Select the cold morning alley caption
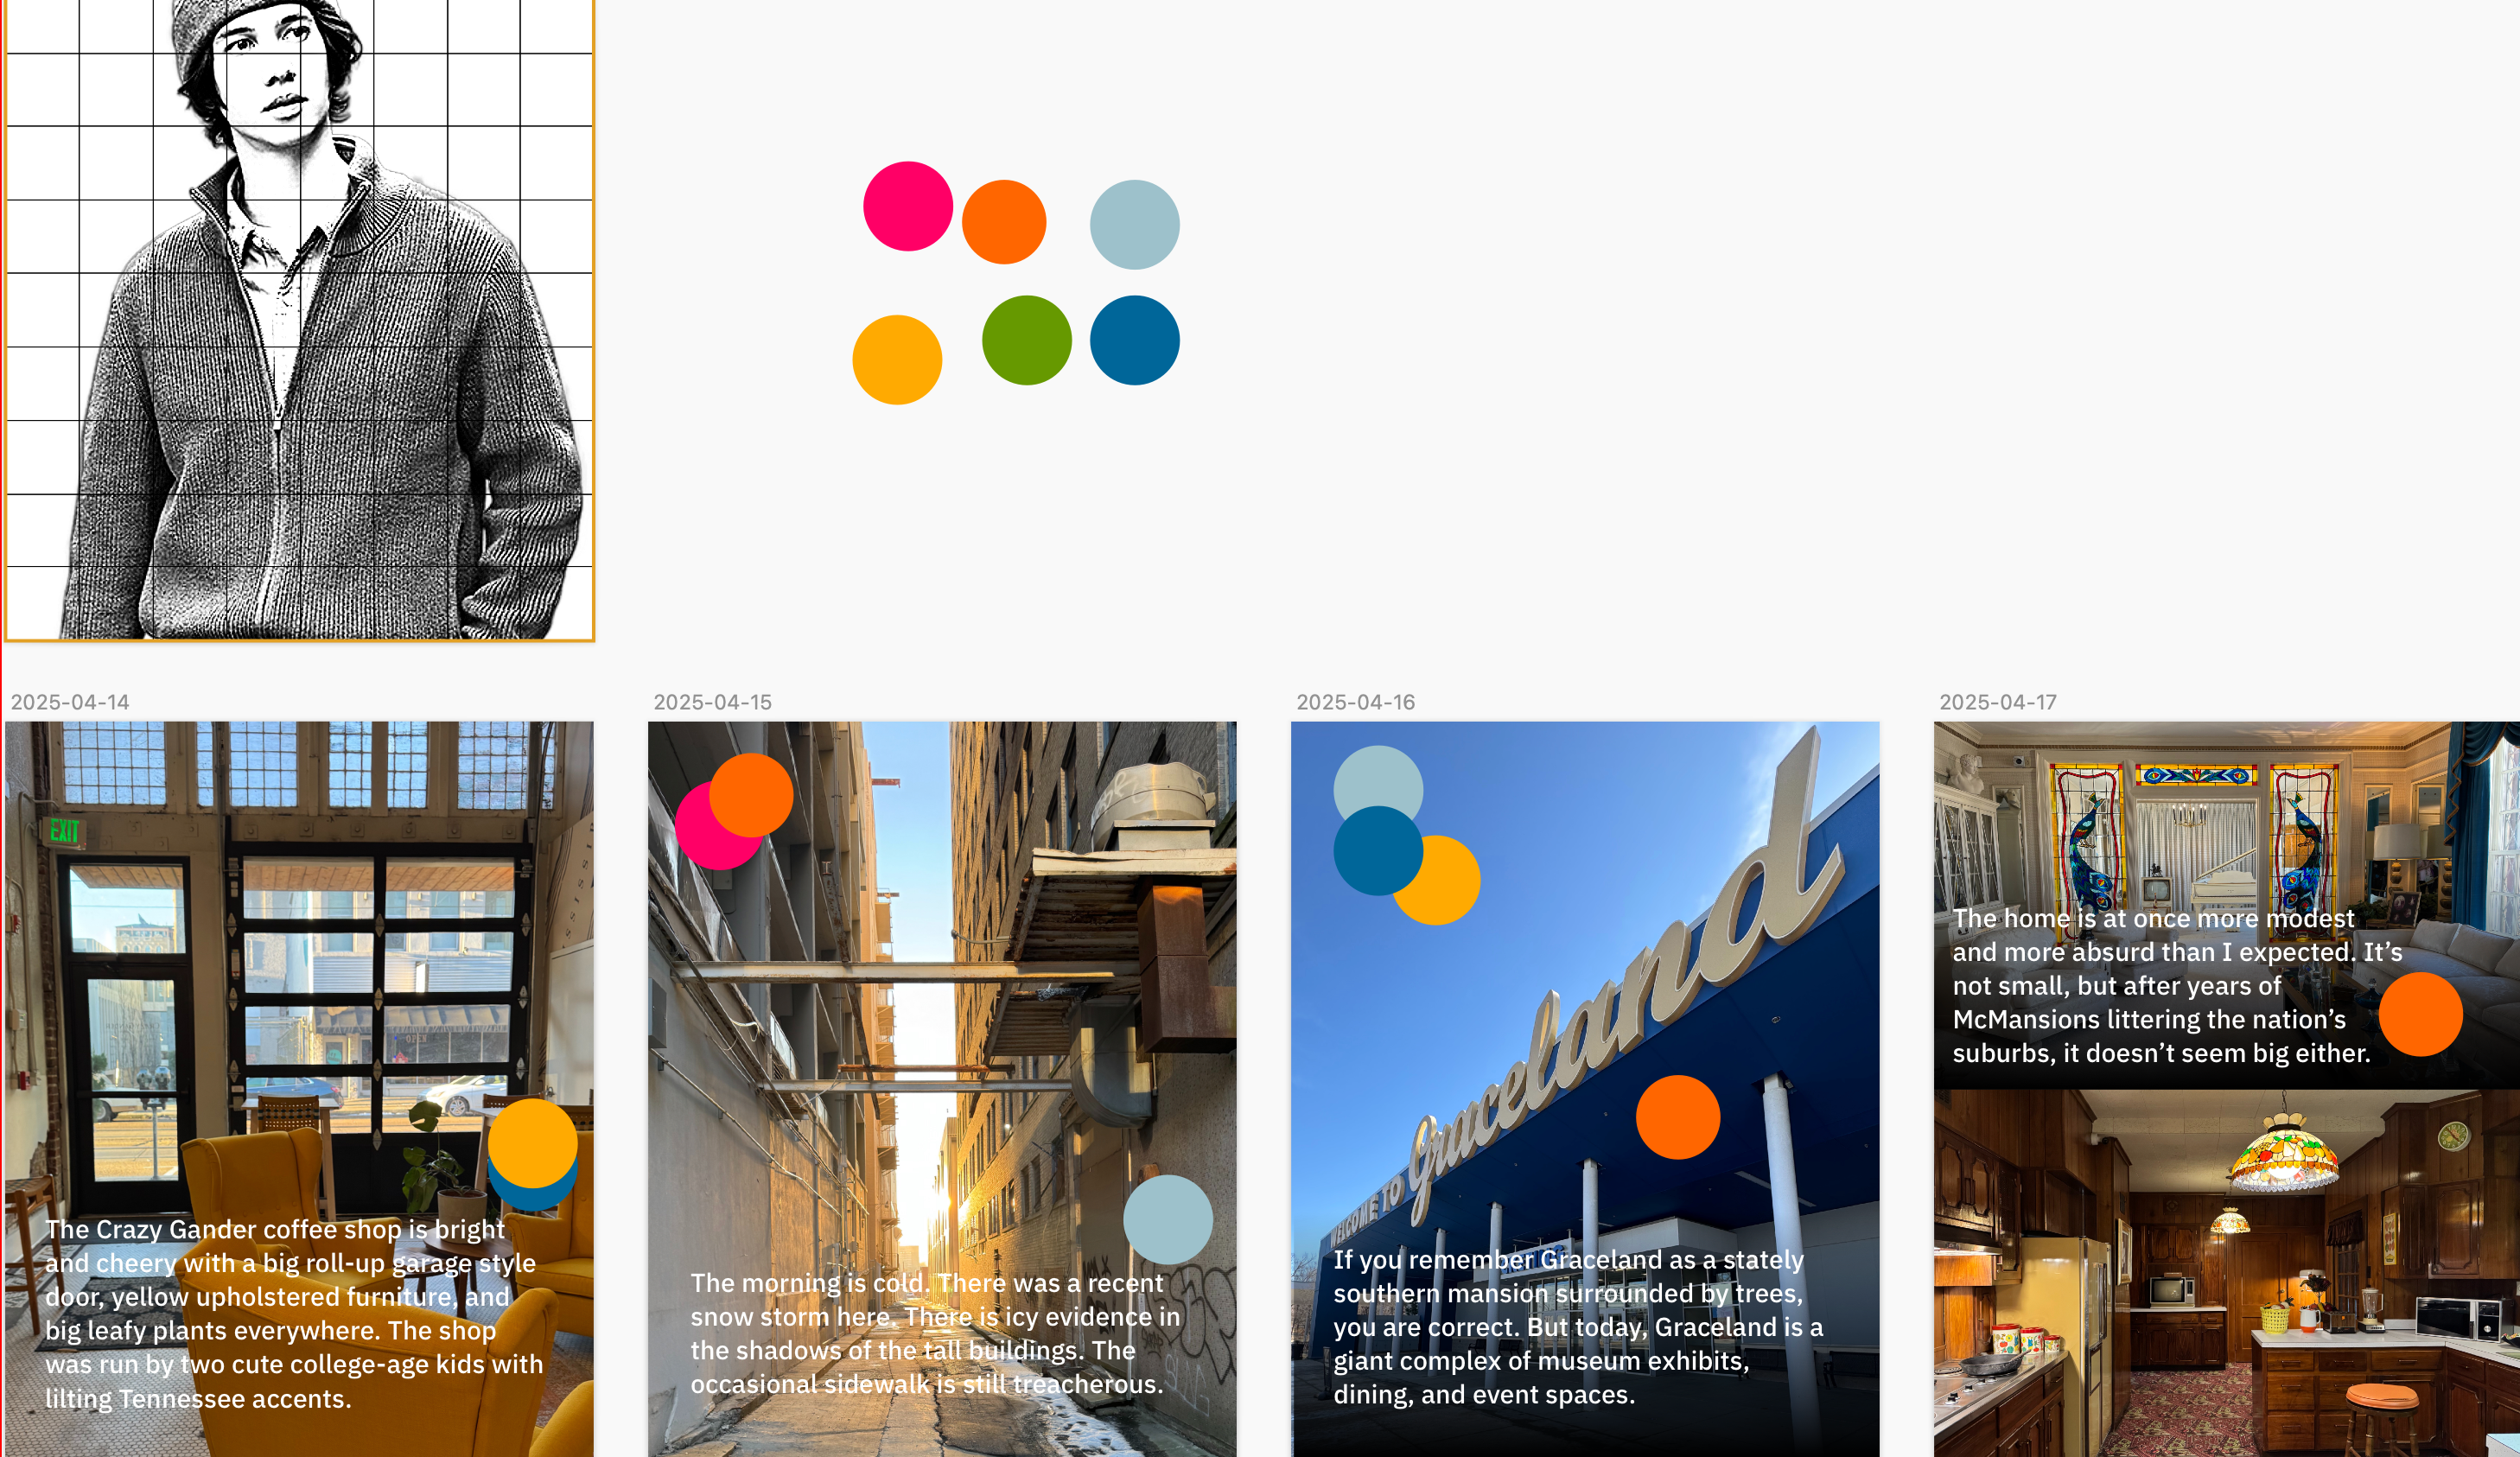The width and height of the screenshot is (2520, 1457). coord(935,1333)
